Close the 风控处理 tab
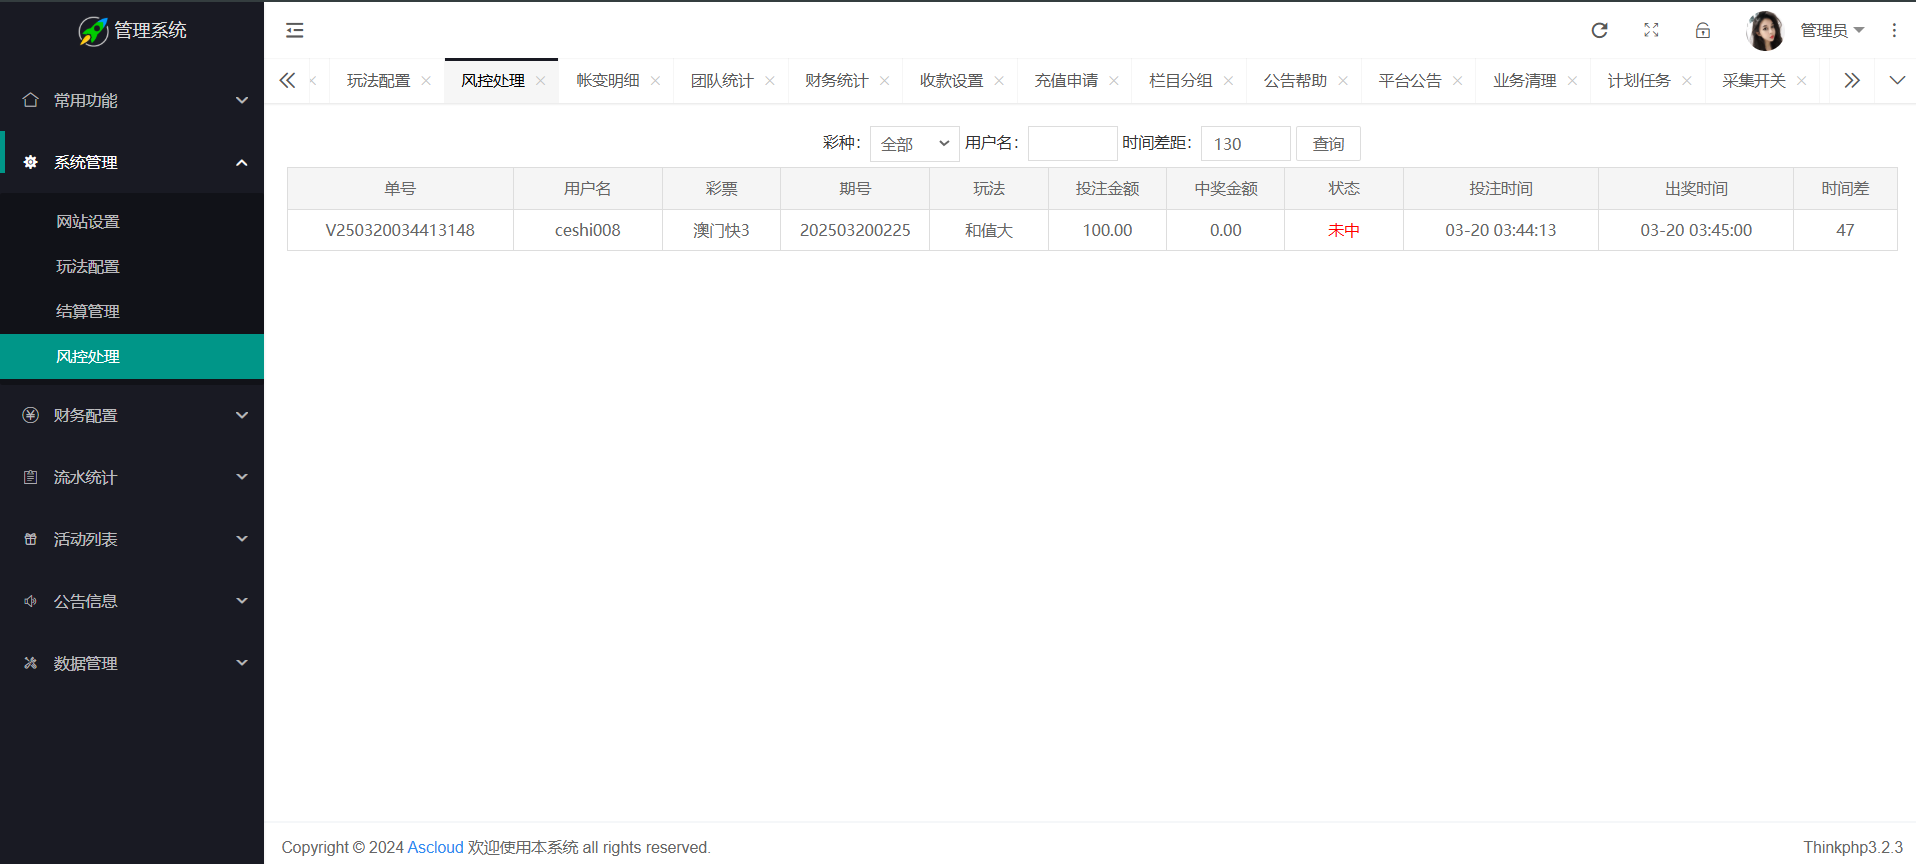Image resolution: width=1916 pixels, height=864 pixels. coord(541,81)
